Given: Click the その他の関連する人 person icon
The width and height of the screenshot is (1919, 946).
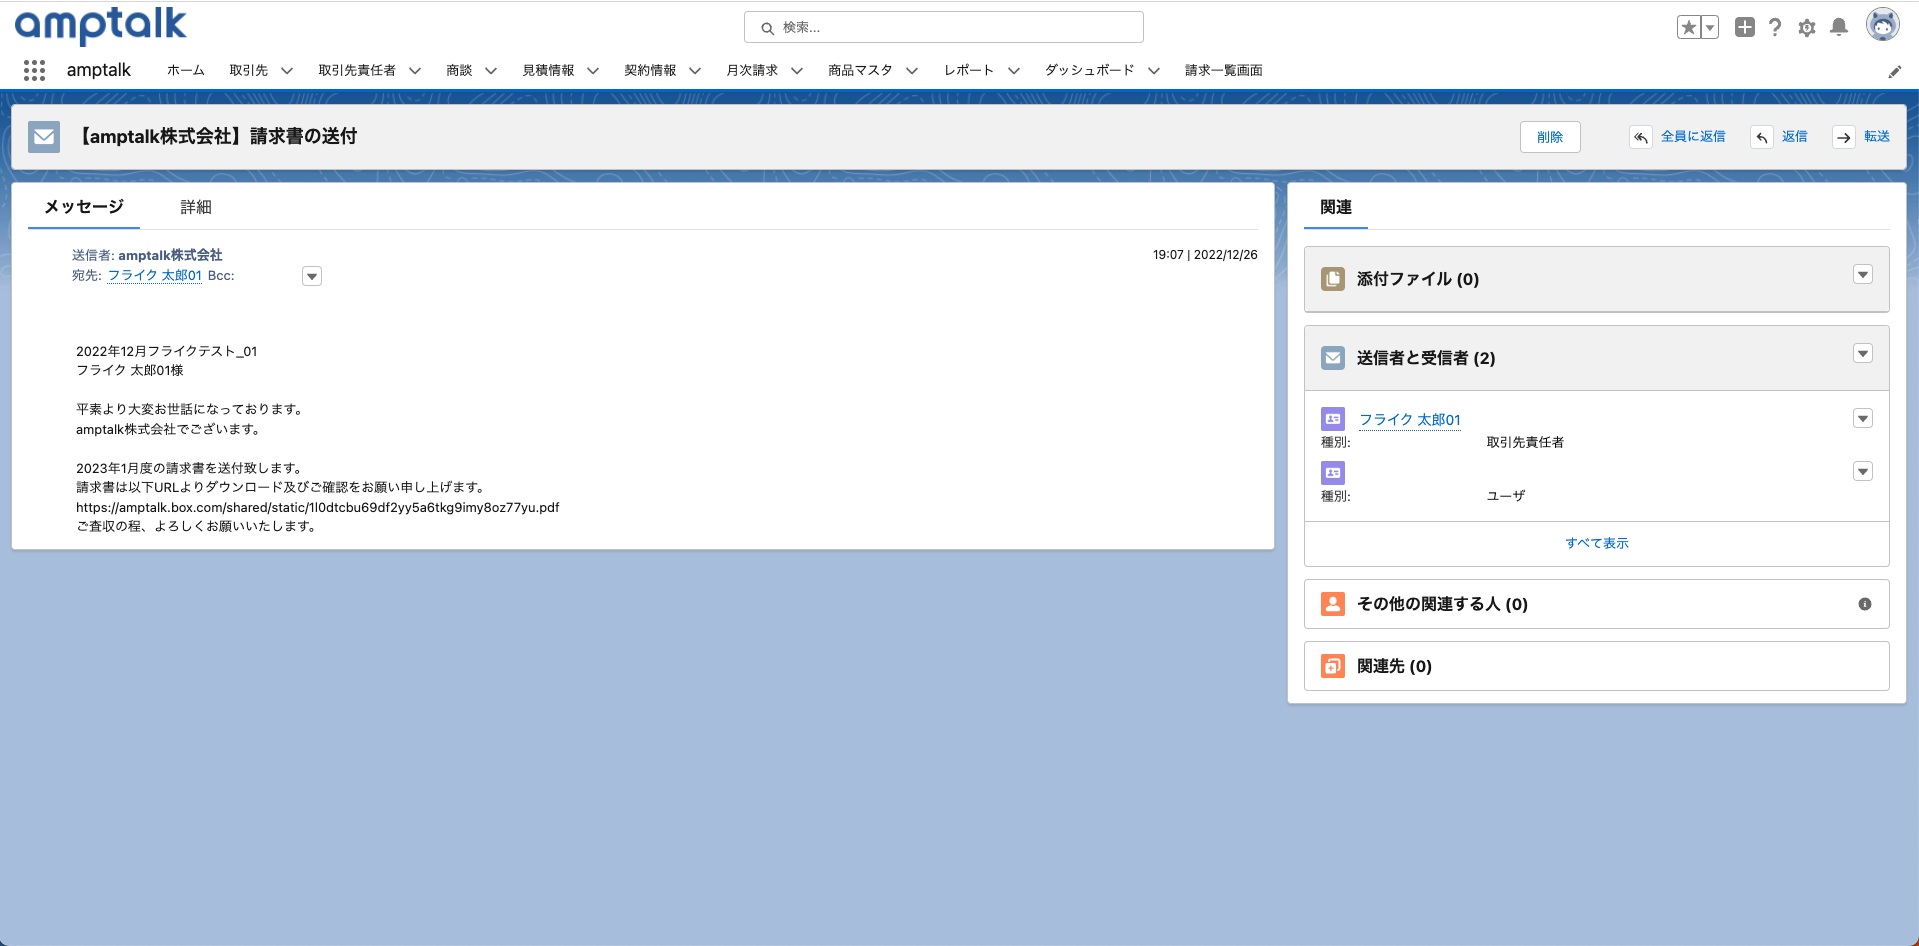Looking at the screenshot, I should [1333, 604].
